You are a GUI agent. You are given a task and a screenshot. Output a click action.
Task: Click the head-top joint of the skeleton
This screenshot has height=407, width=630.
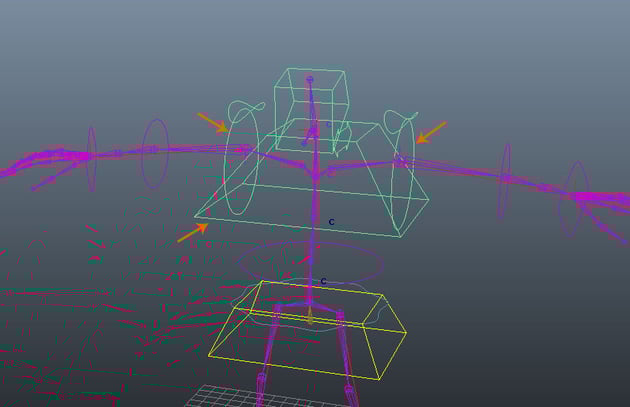[309, 80]
